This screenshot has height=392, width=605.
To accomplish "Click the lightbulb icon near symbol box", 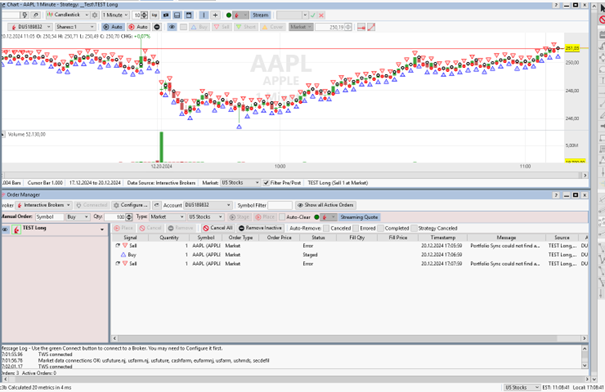I will 25,15.
